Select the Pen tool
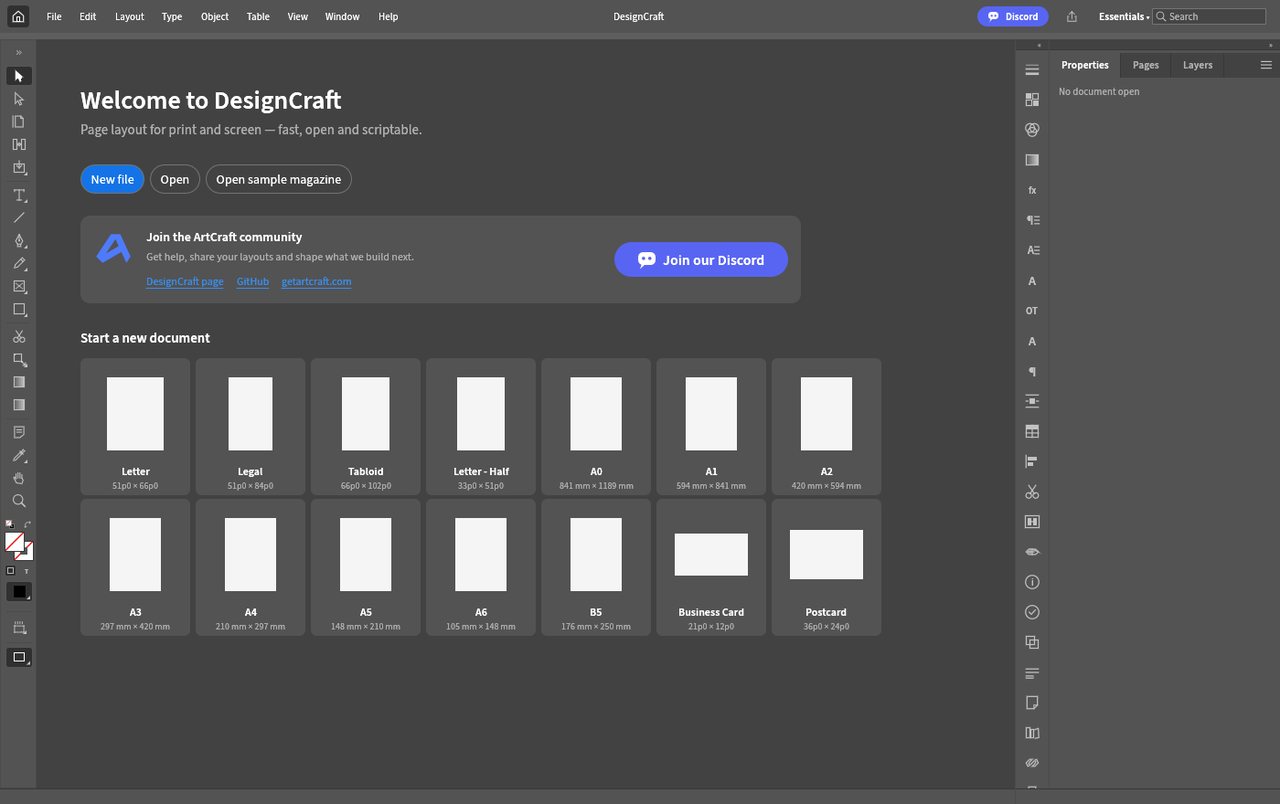Screen dimensions: 1280x804 coord(19,241)
